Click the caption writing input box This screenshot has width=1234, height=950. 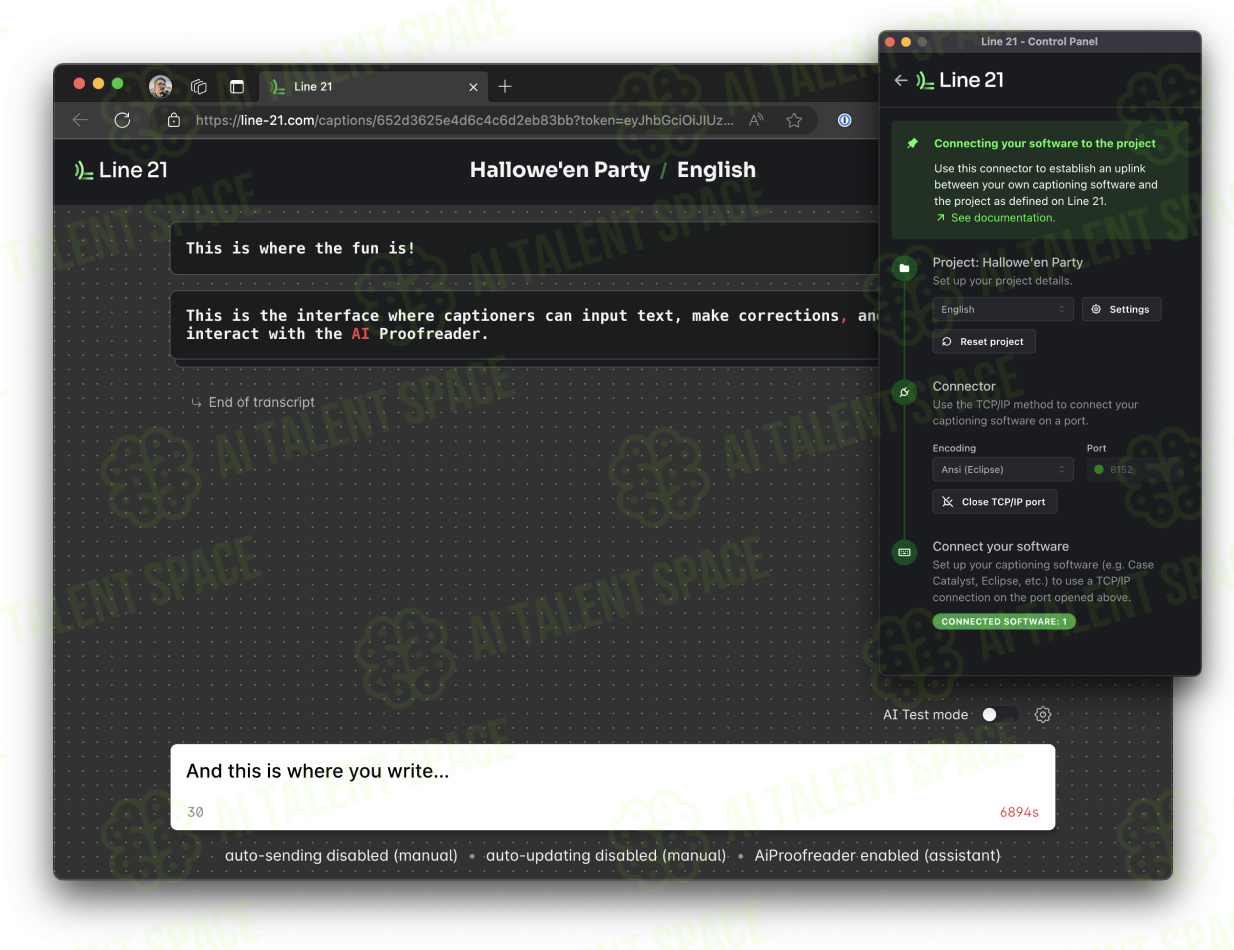(x=612, y=787)
